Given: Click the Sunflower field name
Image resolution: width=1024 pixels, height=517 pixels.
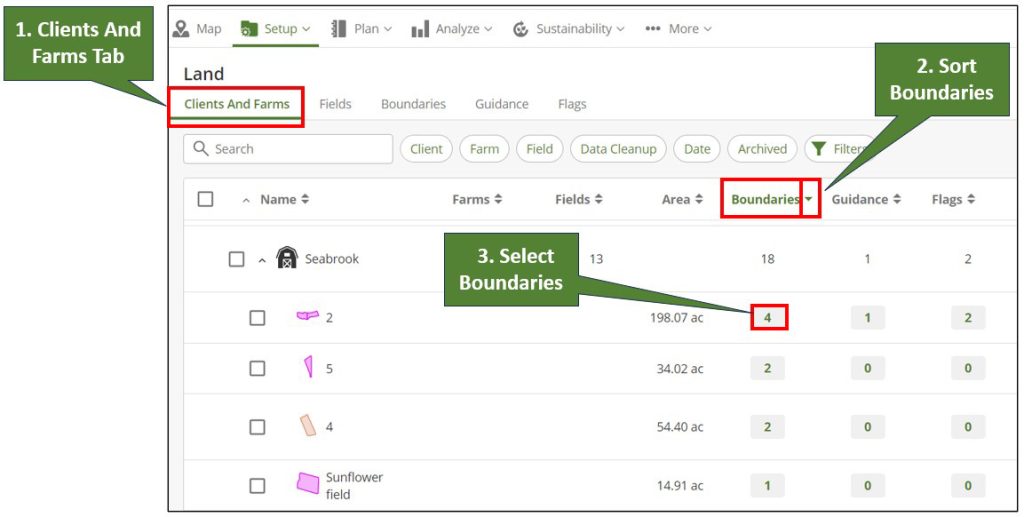Looking at the screenshot, I should 355,486.
